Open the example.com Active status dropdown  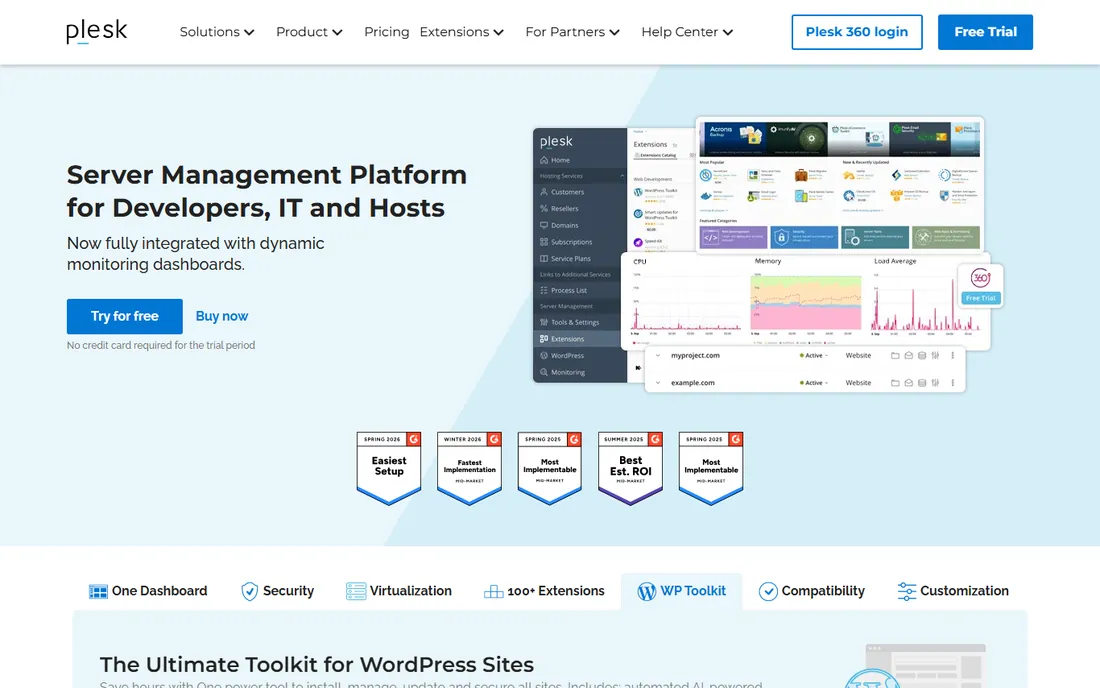[x=814, y=383]
